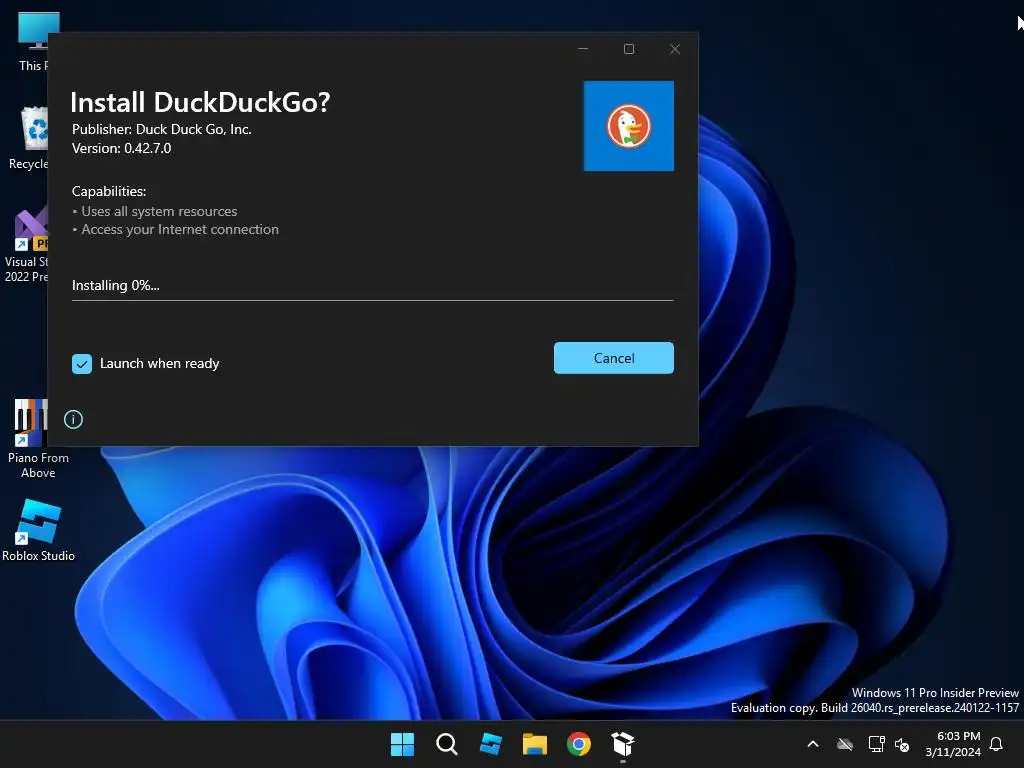
Task: Click the Access your Internet connection line
Action: tap(176, 230)
